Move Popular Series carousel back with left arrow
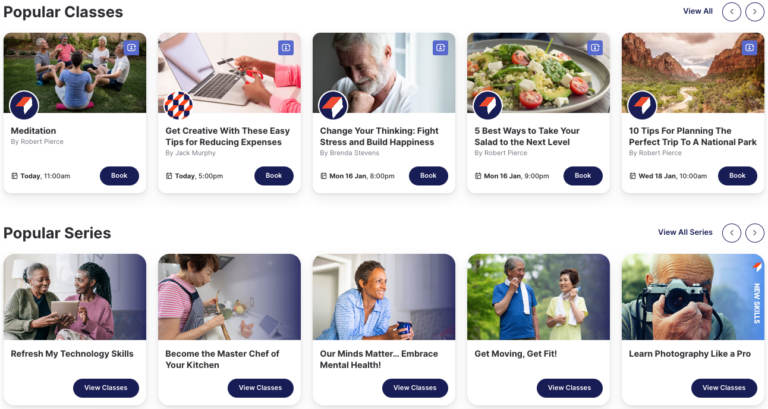Image resolution: width=768 pixels, height=409 pixels. 732,233
